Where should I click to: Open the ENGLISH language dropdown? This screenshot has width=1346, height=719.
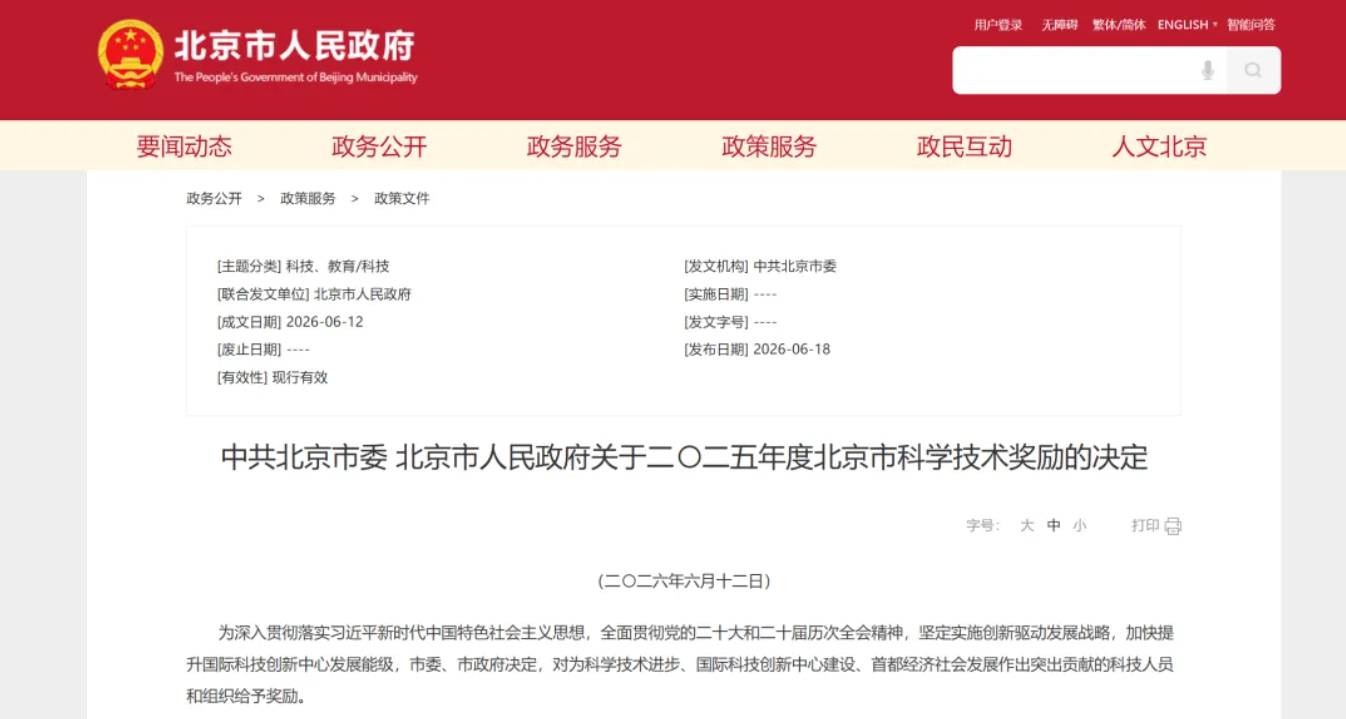tap(1187, 25)
